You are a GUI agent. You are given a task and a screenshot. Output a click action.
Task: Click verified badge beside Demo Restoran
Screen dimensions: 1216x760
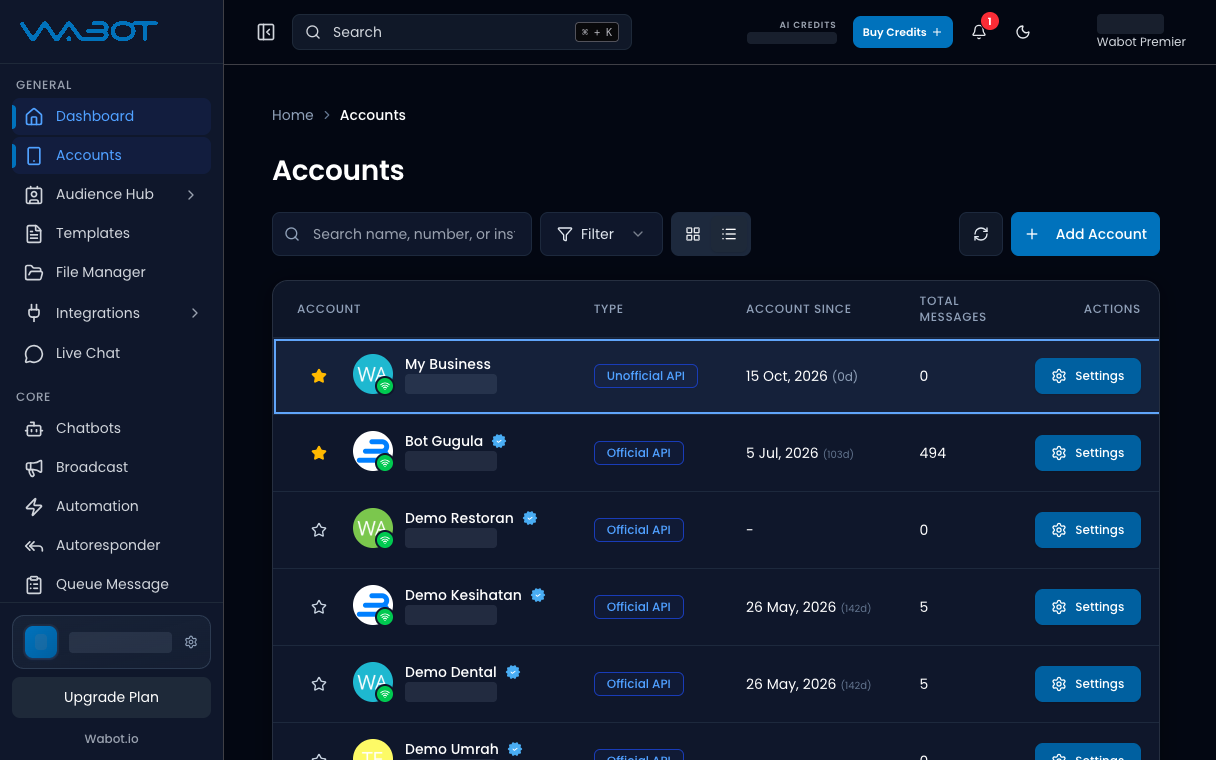530,518
